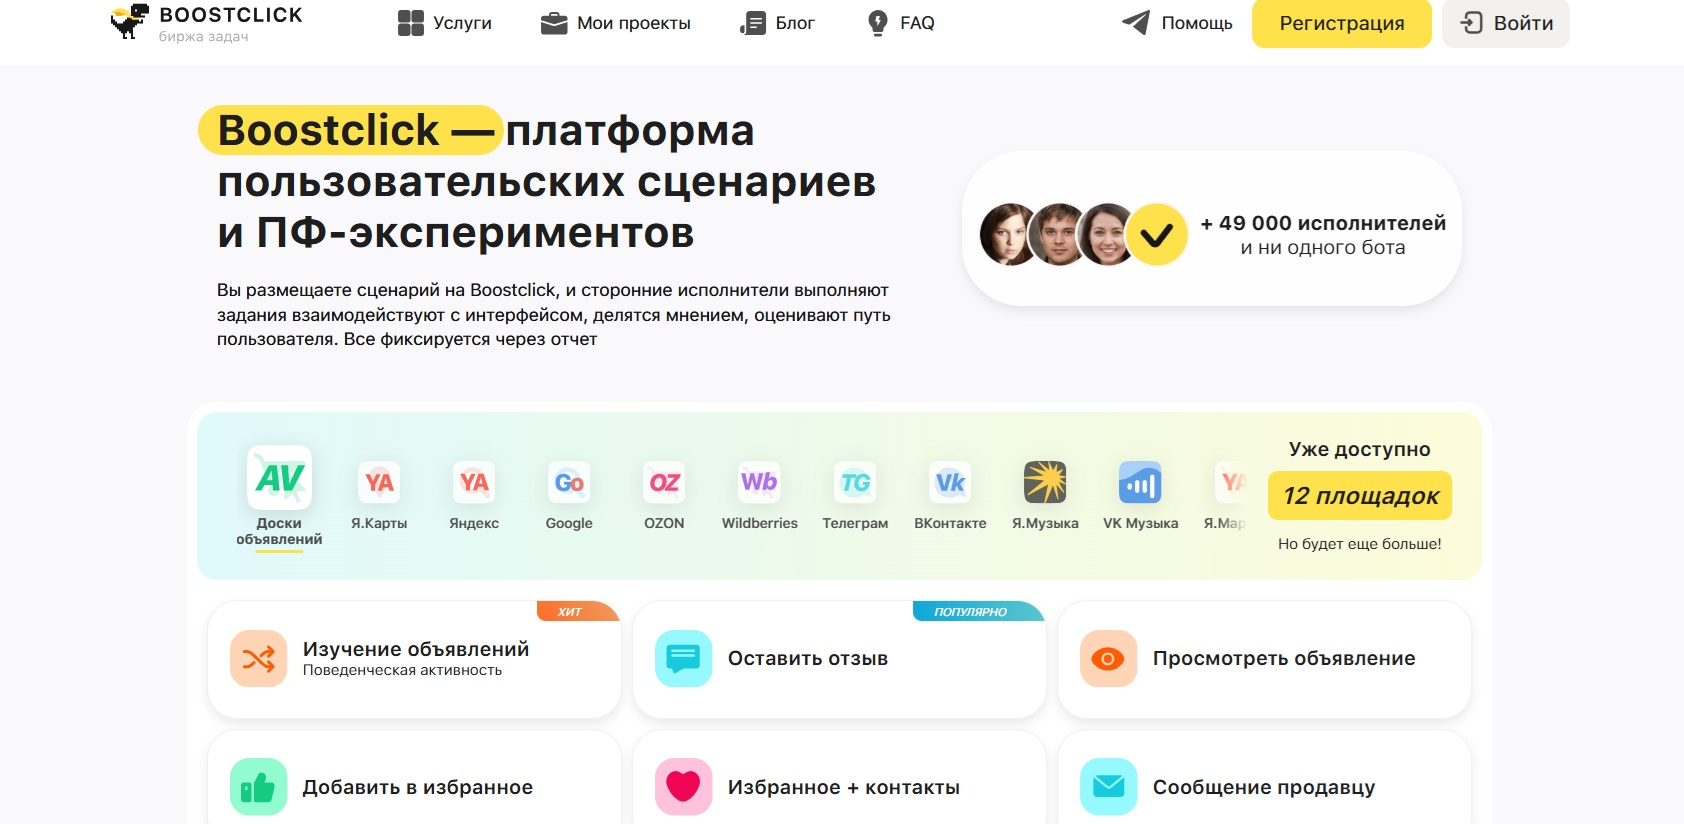Go to Мои проекты

616,23
